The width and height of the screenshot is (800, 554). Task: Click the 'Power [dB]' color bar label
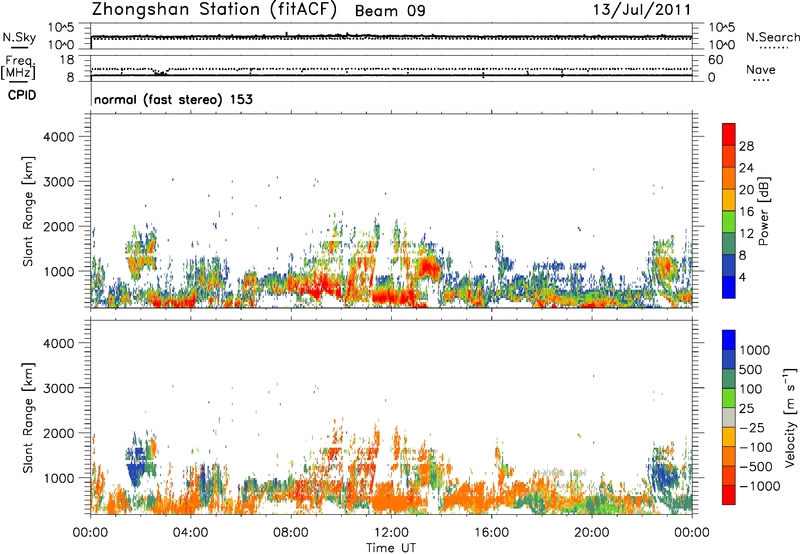point(763,211)
